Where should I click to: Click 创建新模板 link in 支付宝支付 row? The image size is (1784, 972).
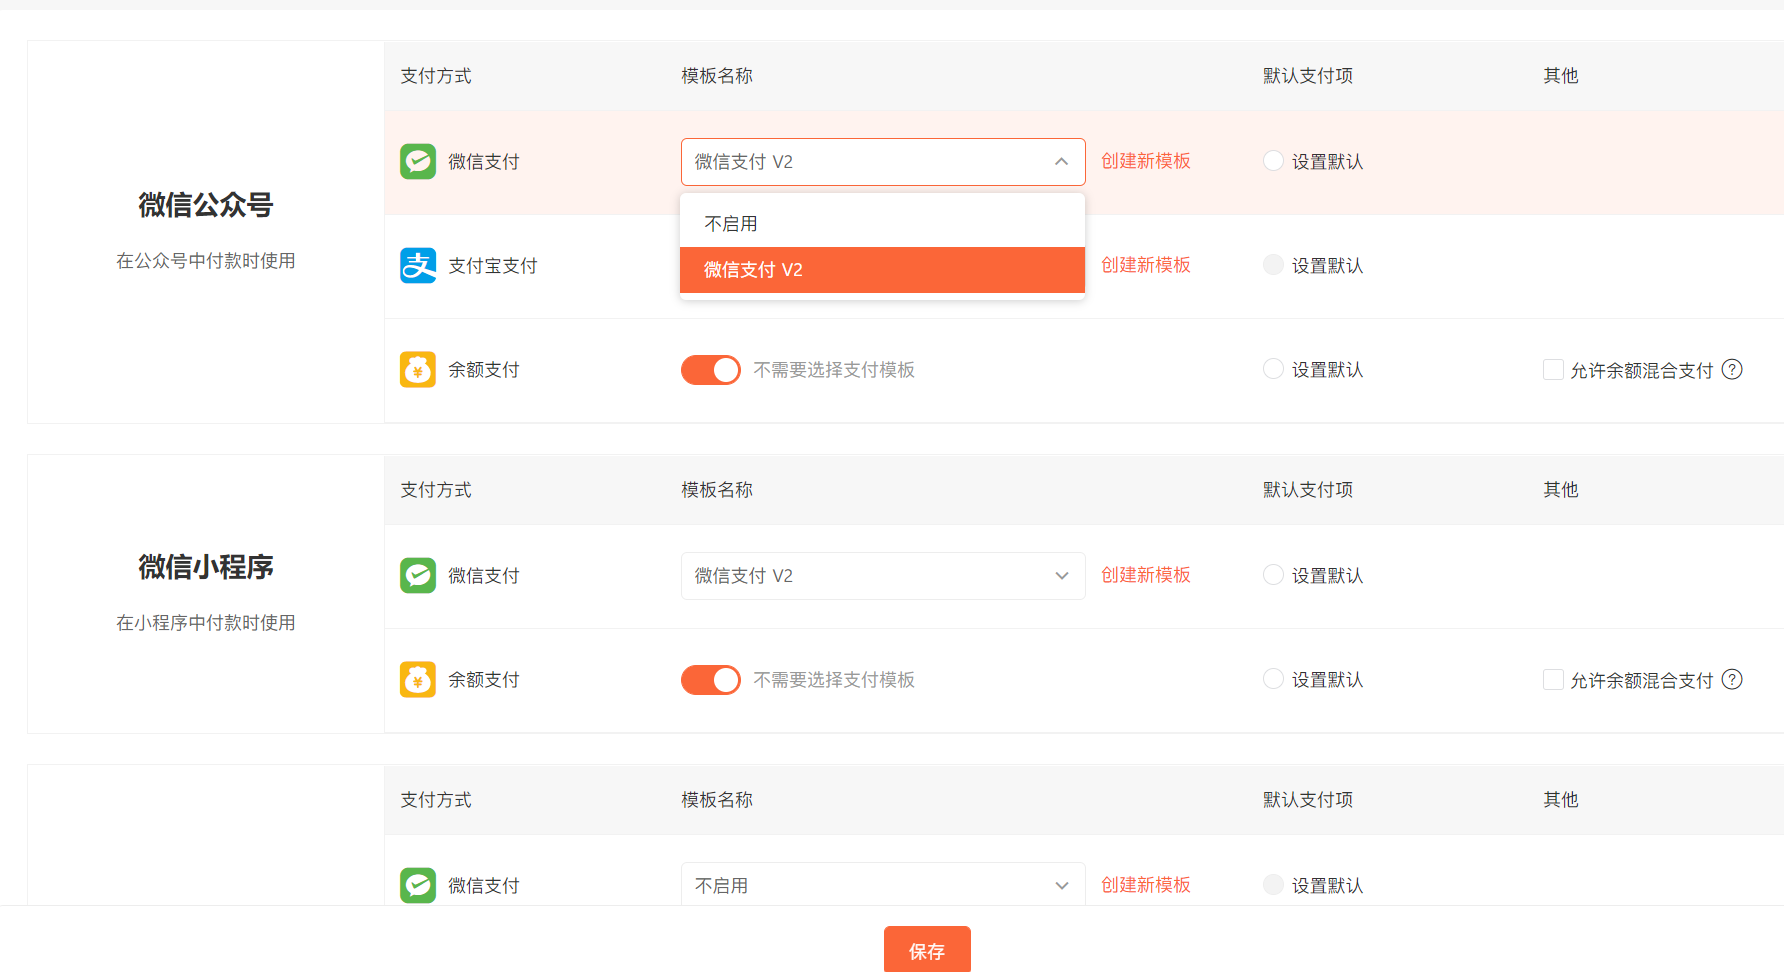click(1145, 265)
